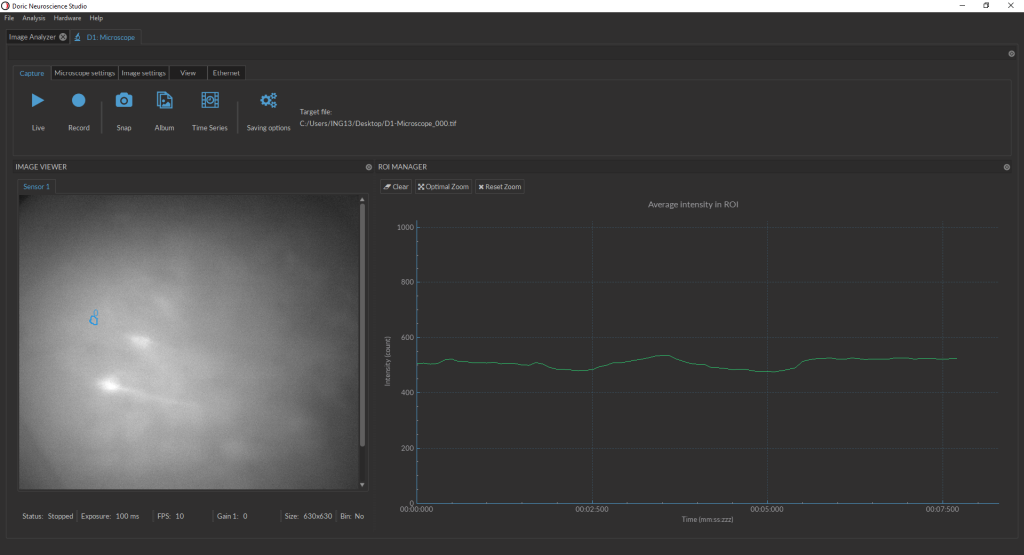This screenshot has height=555, width=1024.
Task: Apply Optimal Zoom to graph
Action: click(443, 187)
